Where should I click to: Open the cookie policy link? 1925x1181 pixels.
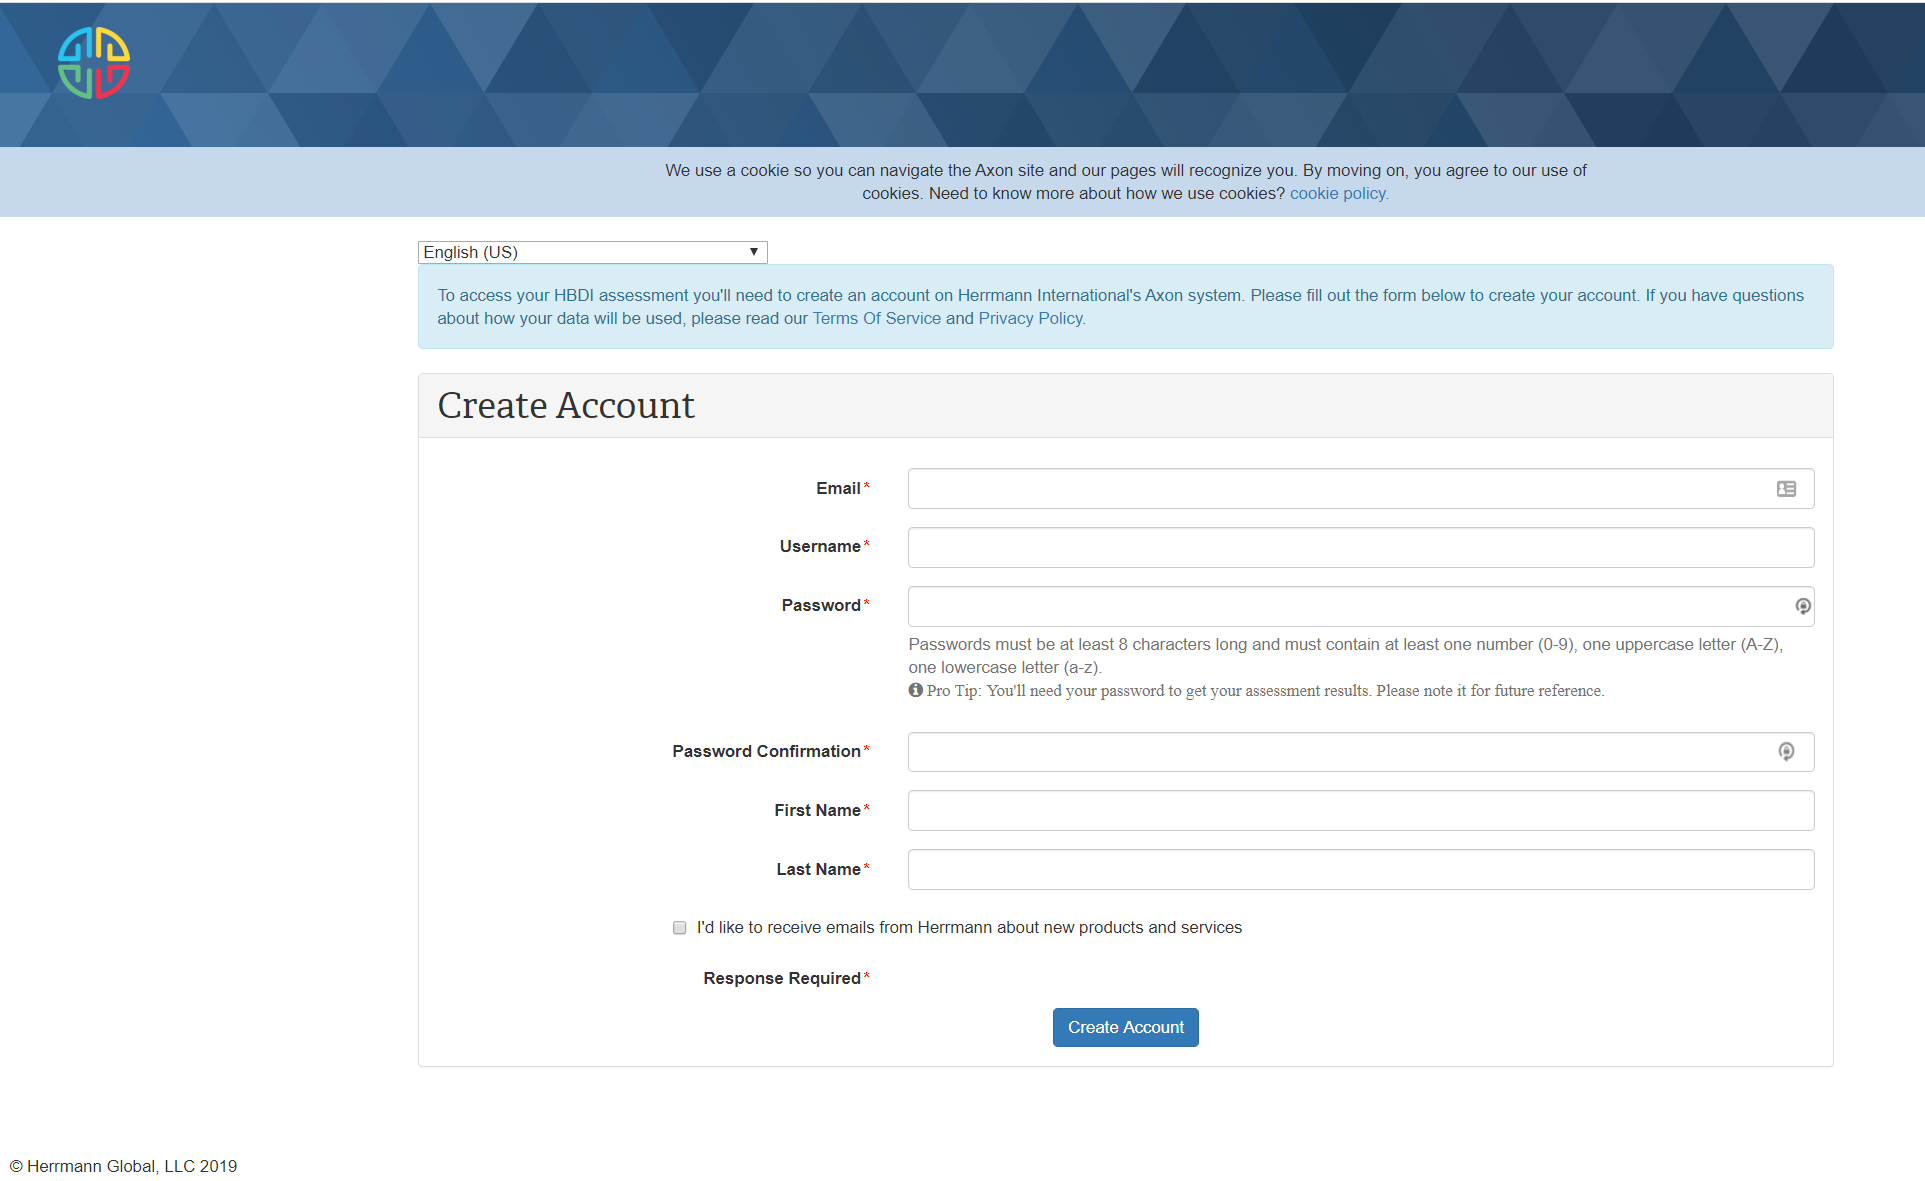point(1338,194)
